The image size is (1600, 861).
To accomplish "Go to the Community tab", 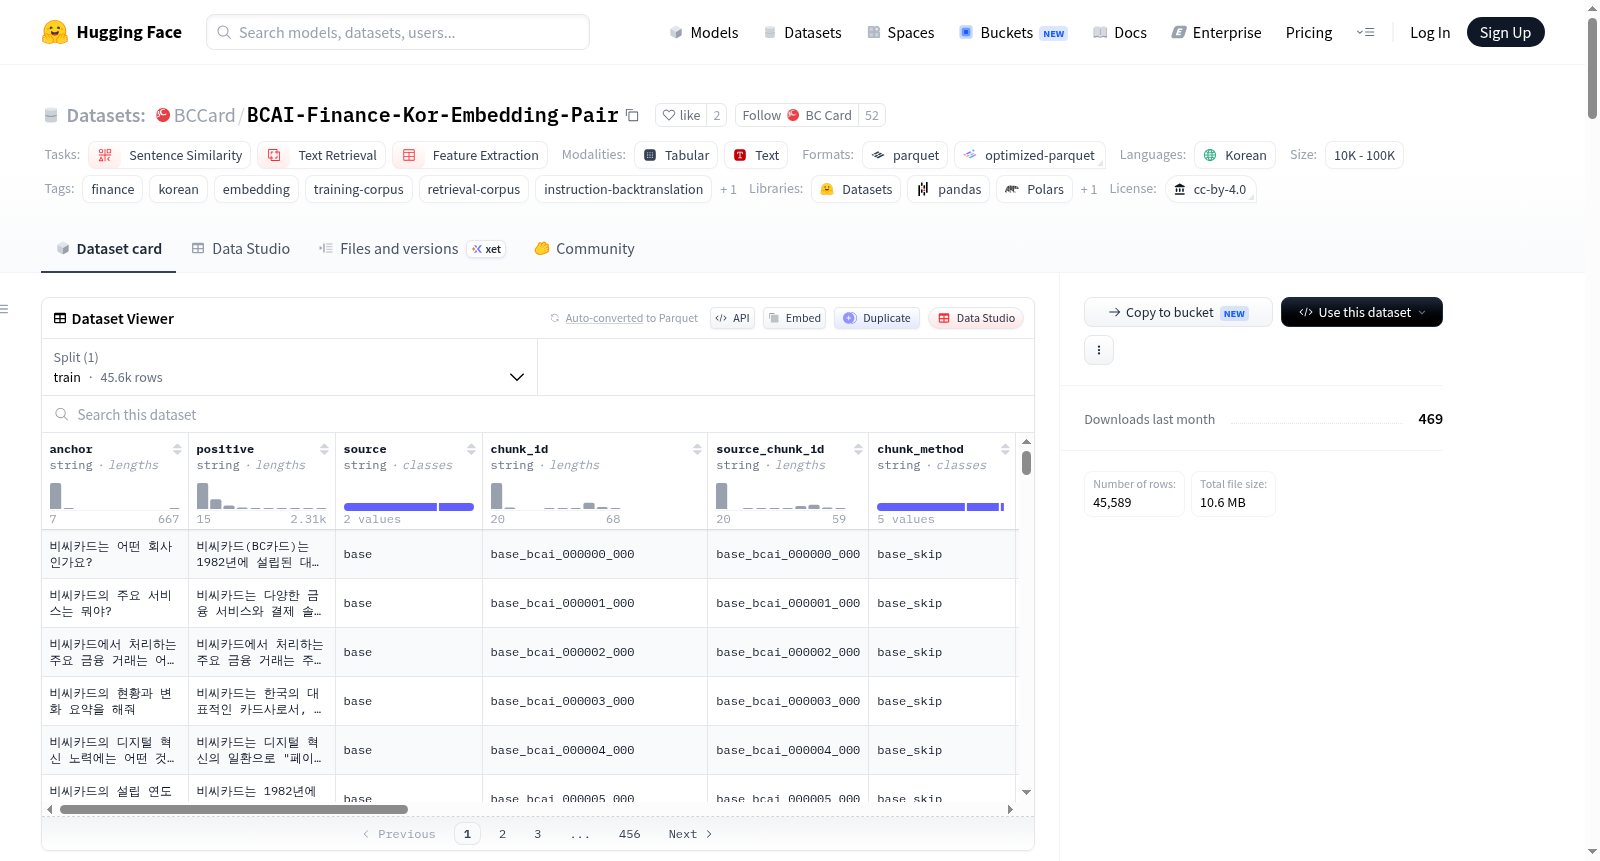I will tap(584, 249).
